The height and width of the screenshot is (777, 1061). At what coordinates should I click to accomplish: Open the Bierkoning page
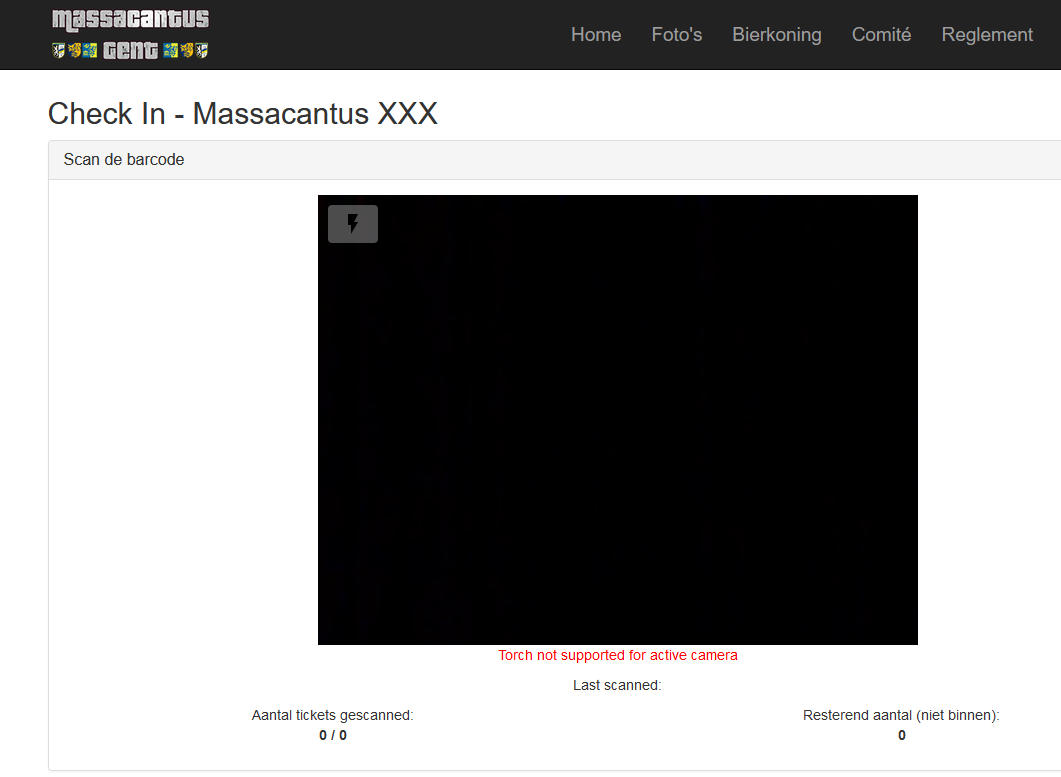click(x=776, y=35)
